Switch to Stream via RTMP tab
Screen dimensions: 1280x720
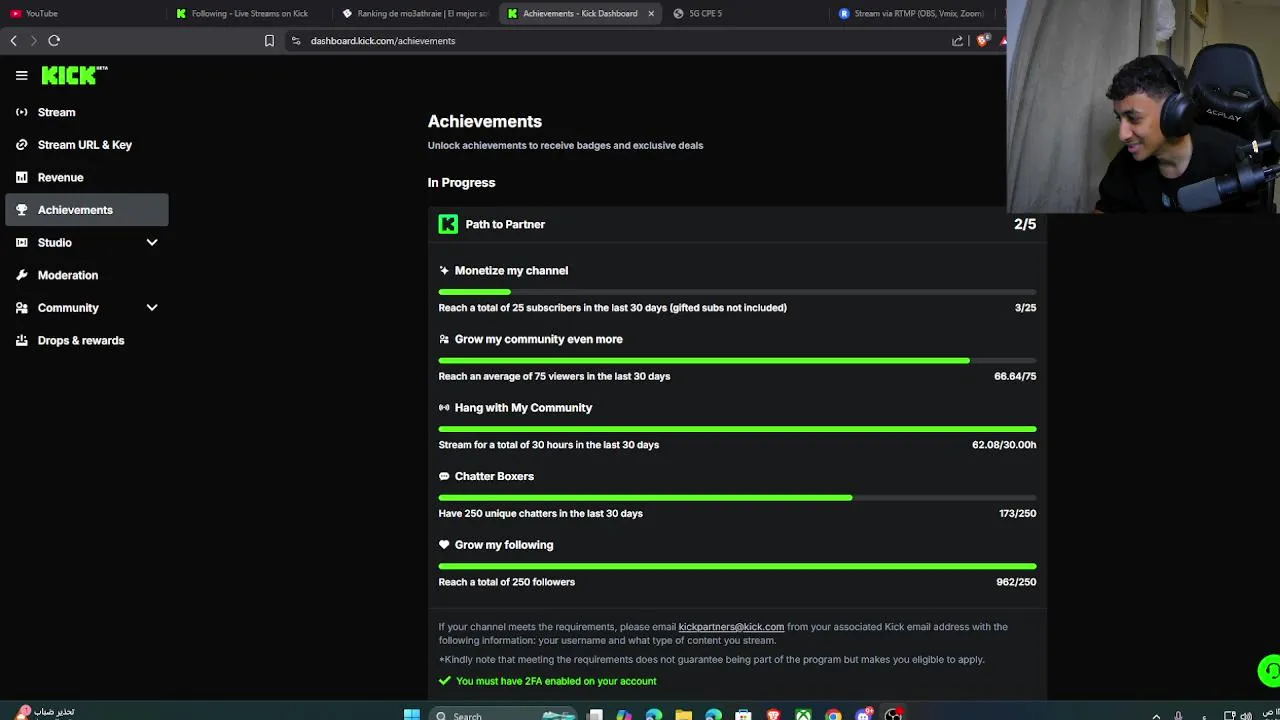[915, 13]
